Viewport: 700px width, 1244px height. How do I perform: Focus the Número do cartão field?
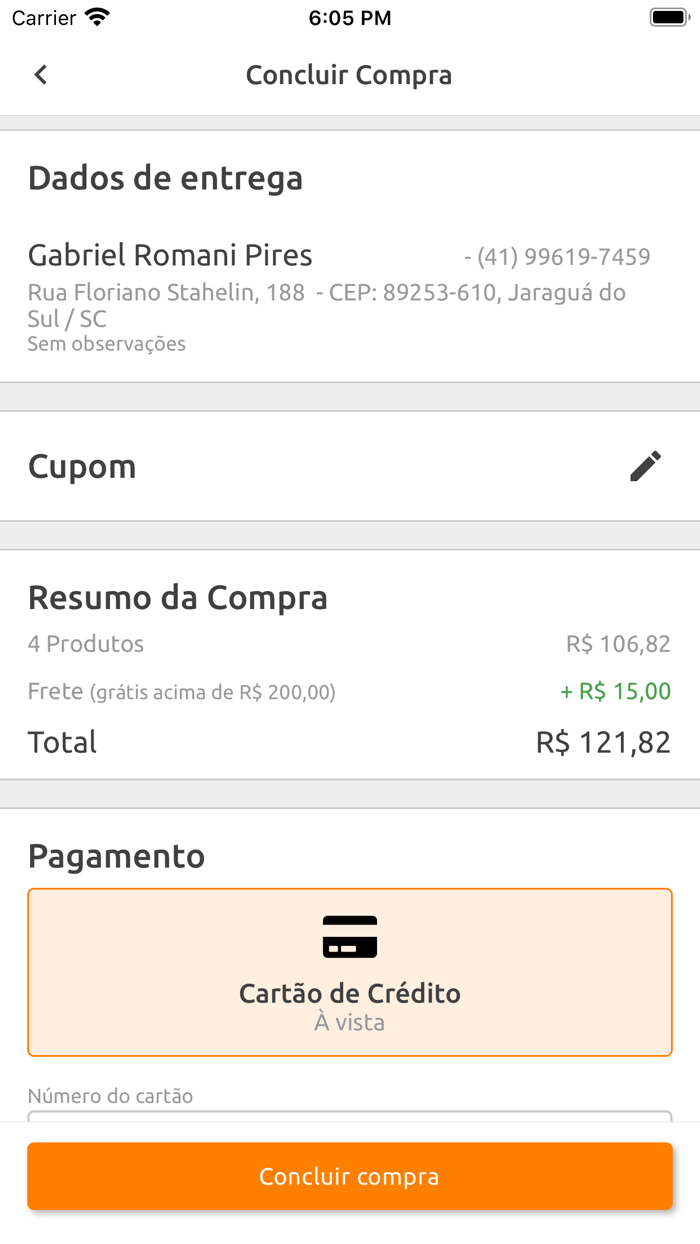[349, 1116]
